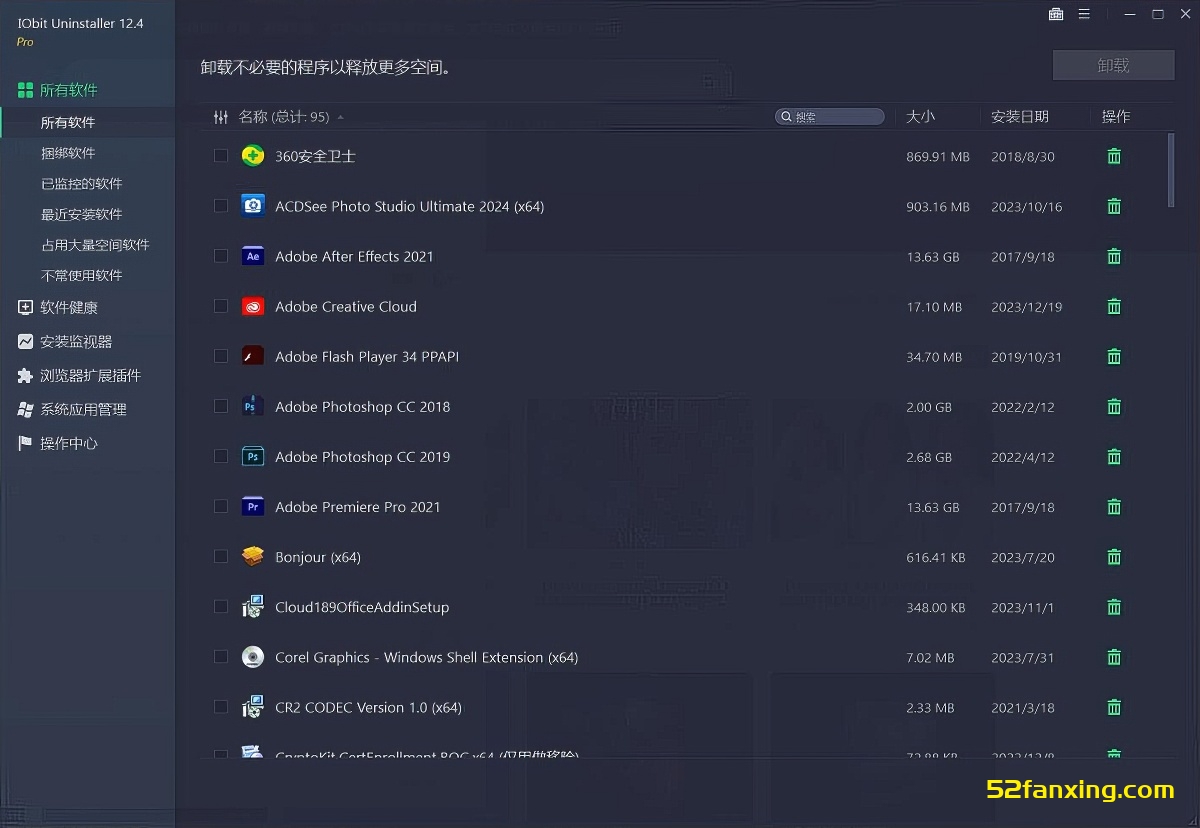The width and height of the screenshot is (1200, 828).
Task: Check the box for 360安全卫士
Action: point(221,156)
